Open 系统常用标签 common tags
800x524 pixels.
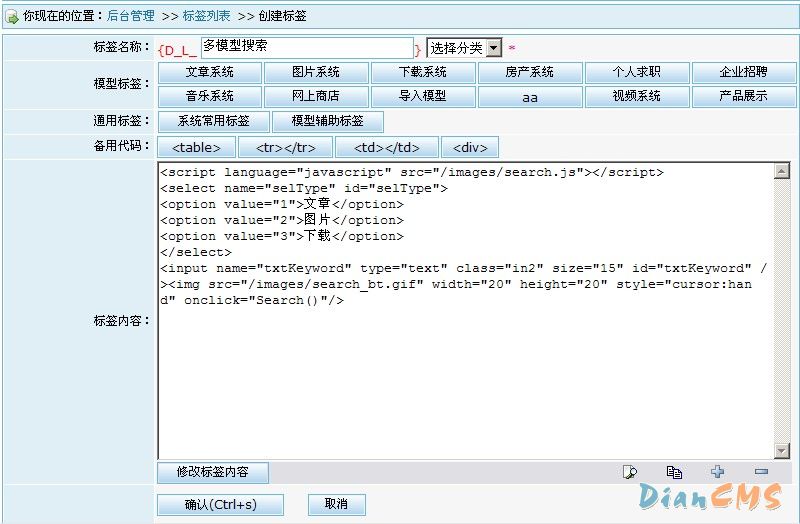[x=214, y=121]
